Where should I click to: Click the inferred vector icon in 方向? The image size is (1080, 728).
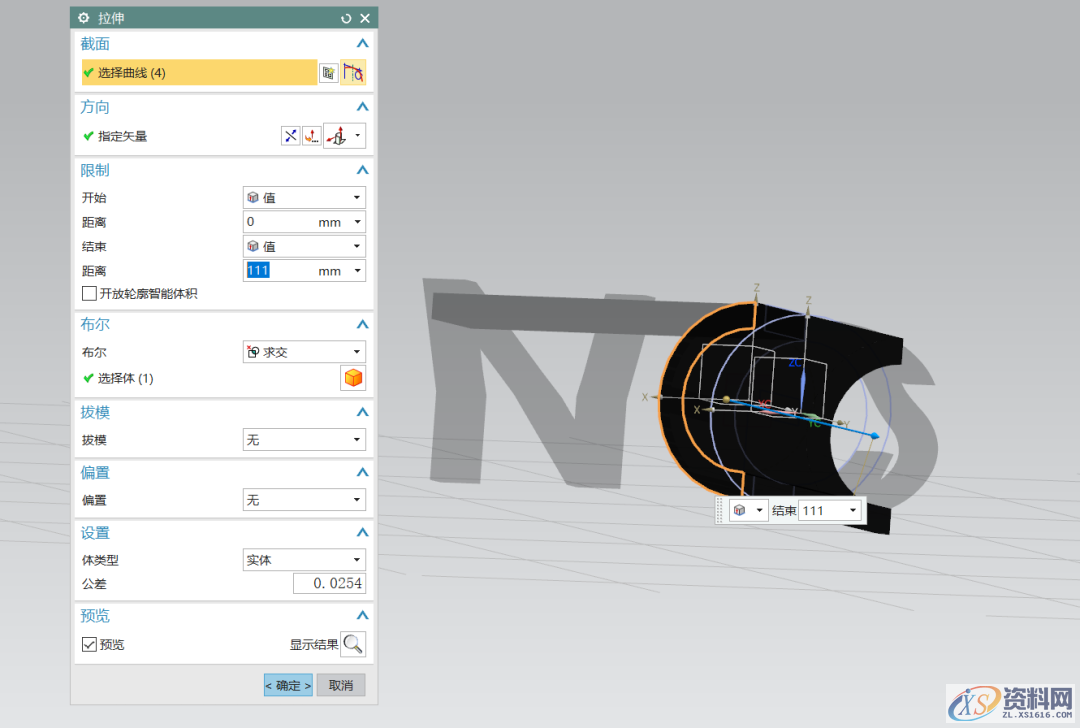[338, 136]
